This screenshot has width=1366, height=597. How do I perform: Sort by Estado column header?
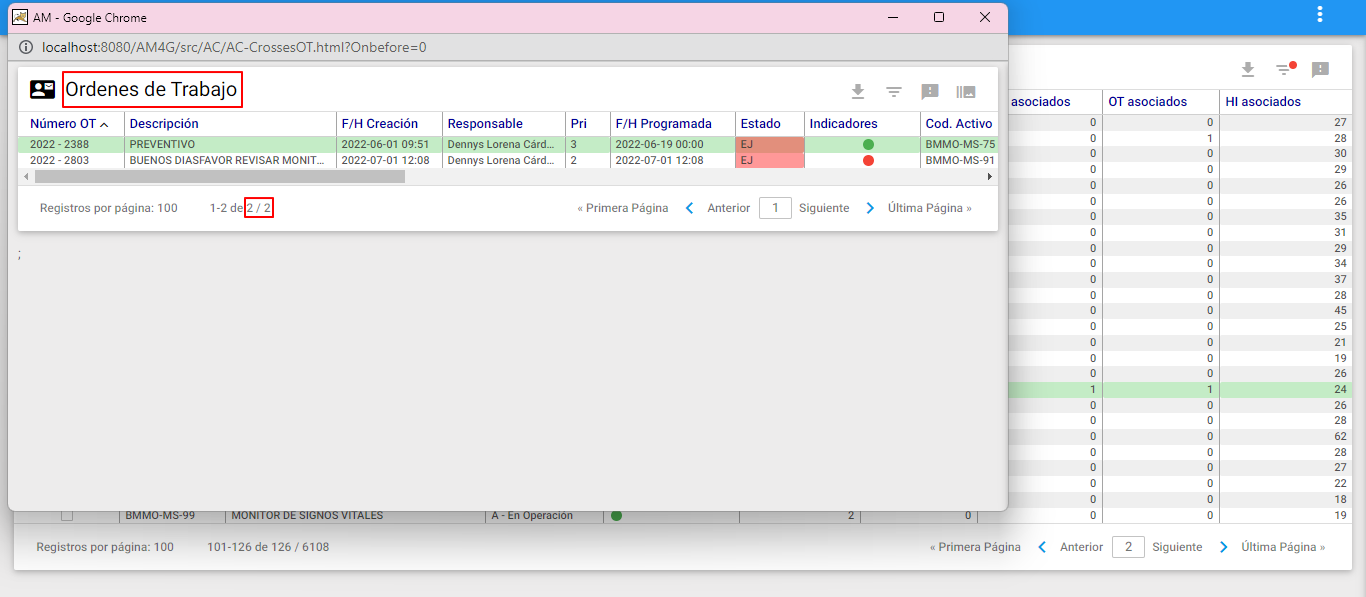(x=761, y=124)
